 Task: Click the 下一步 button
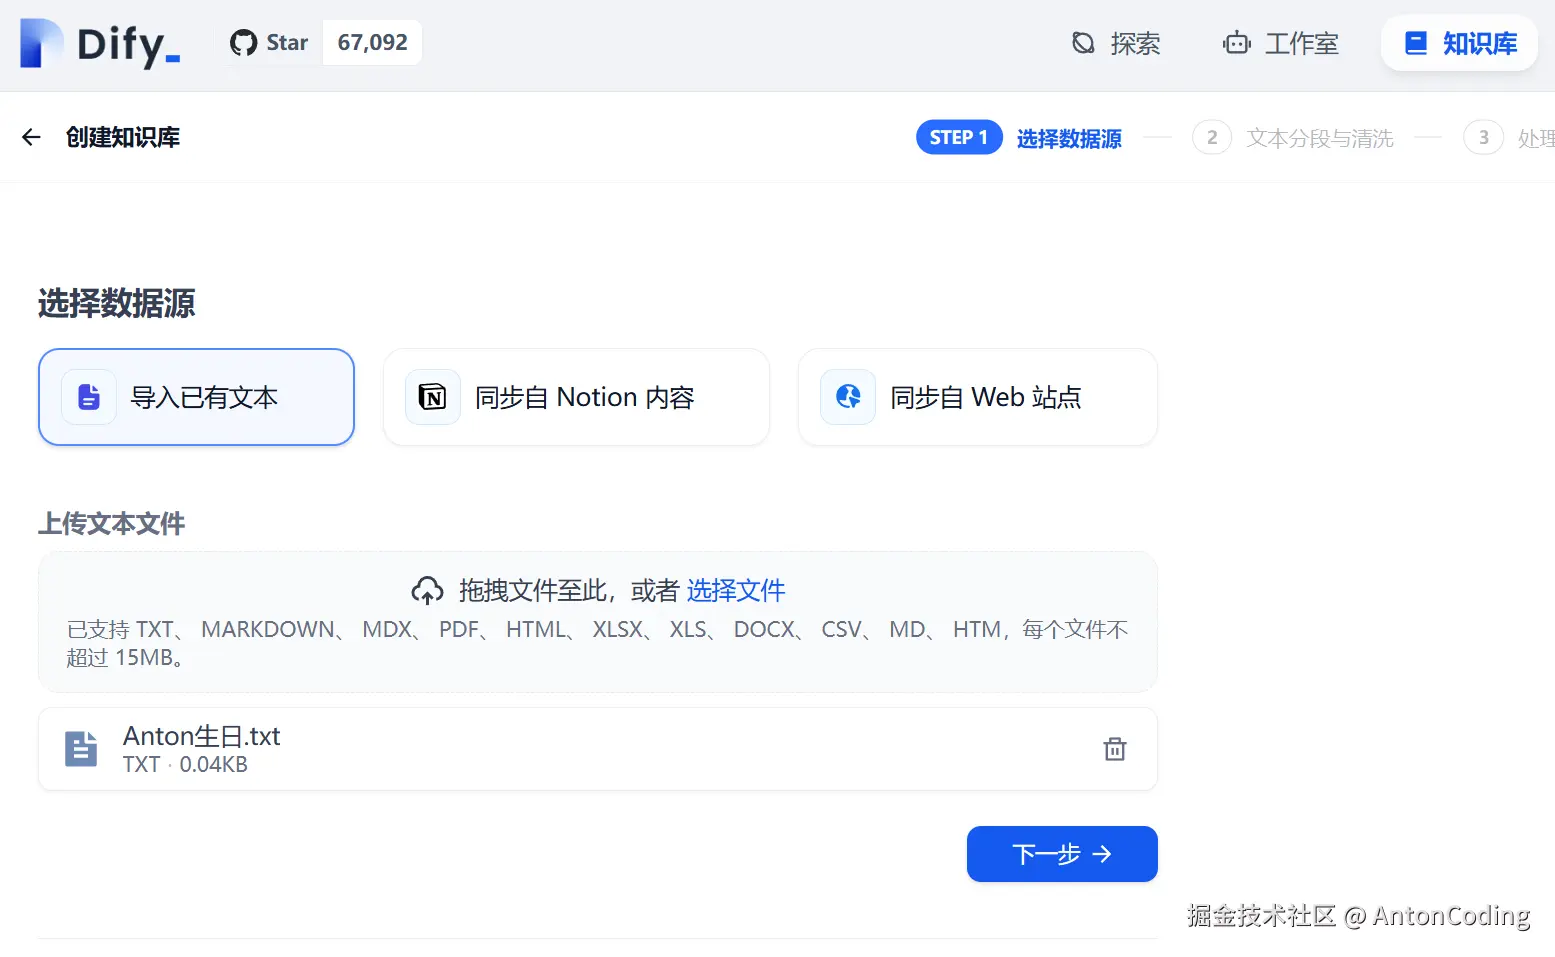(1062, 854)
